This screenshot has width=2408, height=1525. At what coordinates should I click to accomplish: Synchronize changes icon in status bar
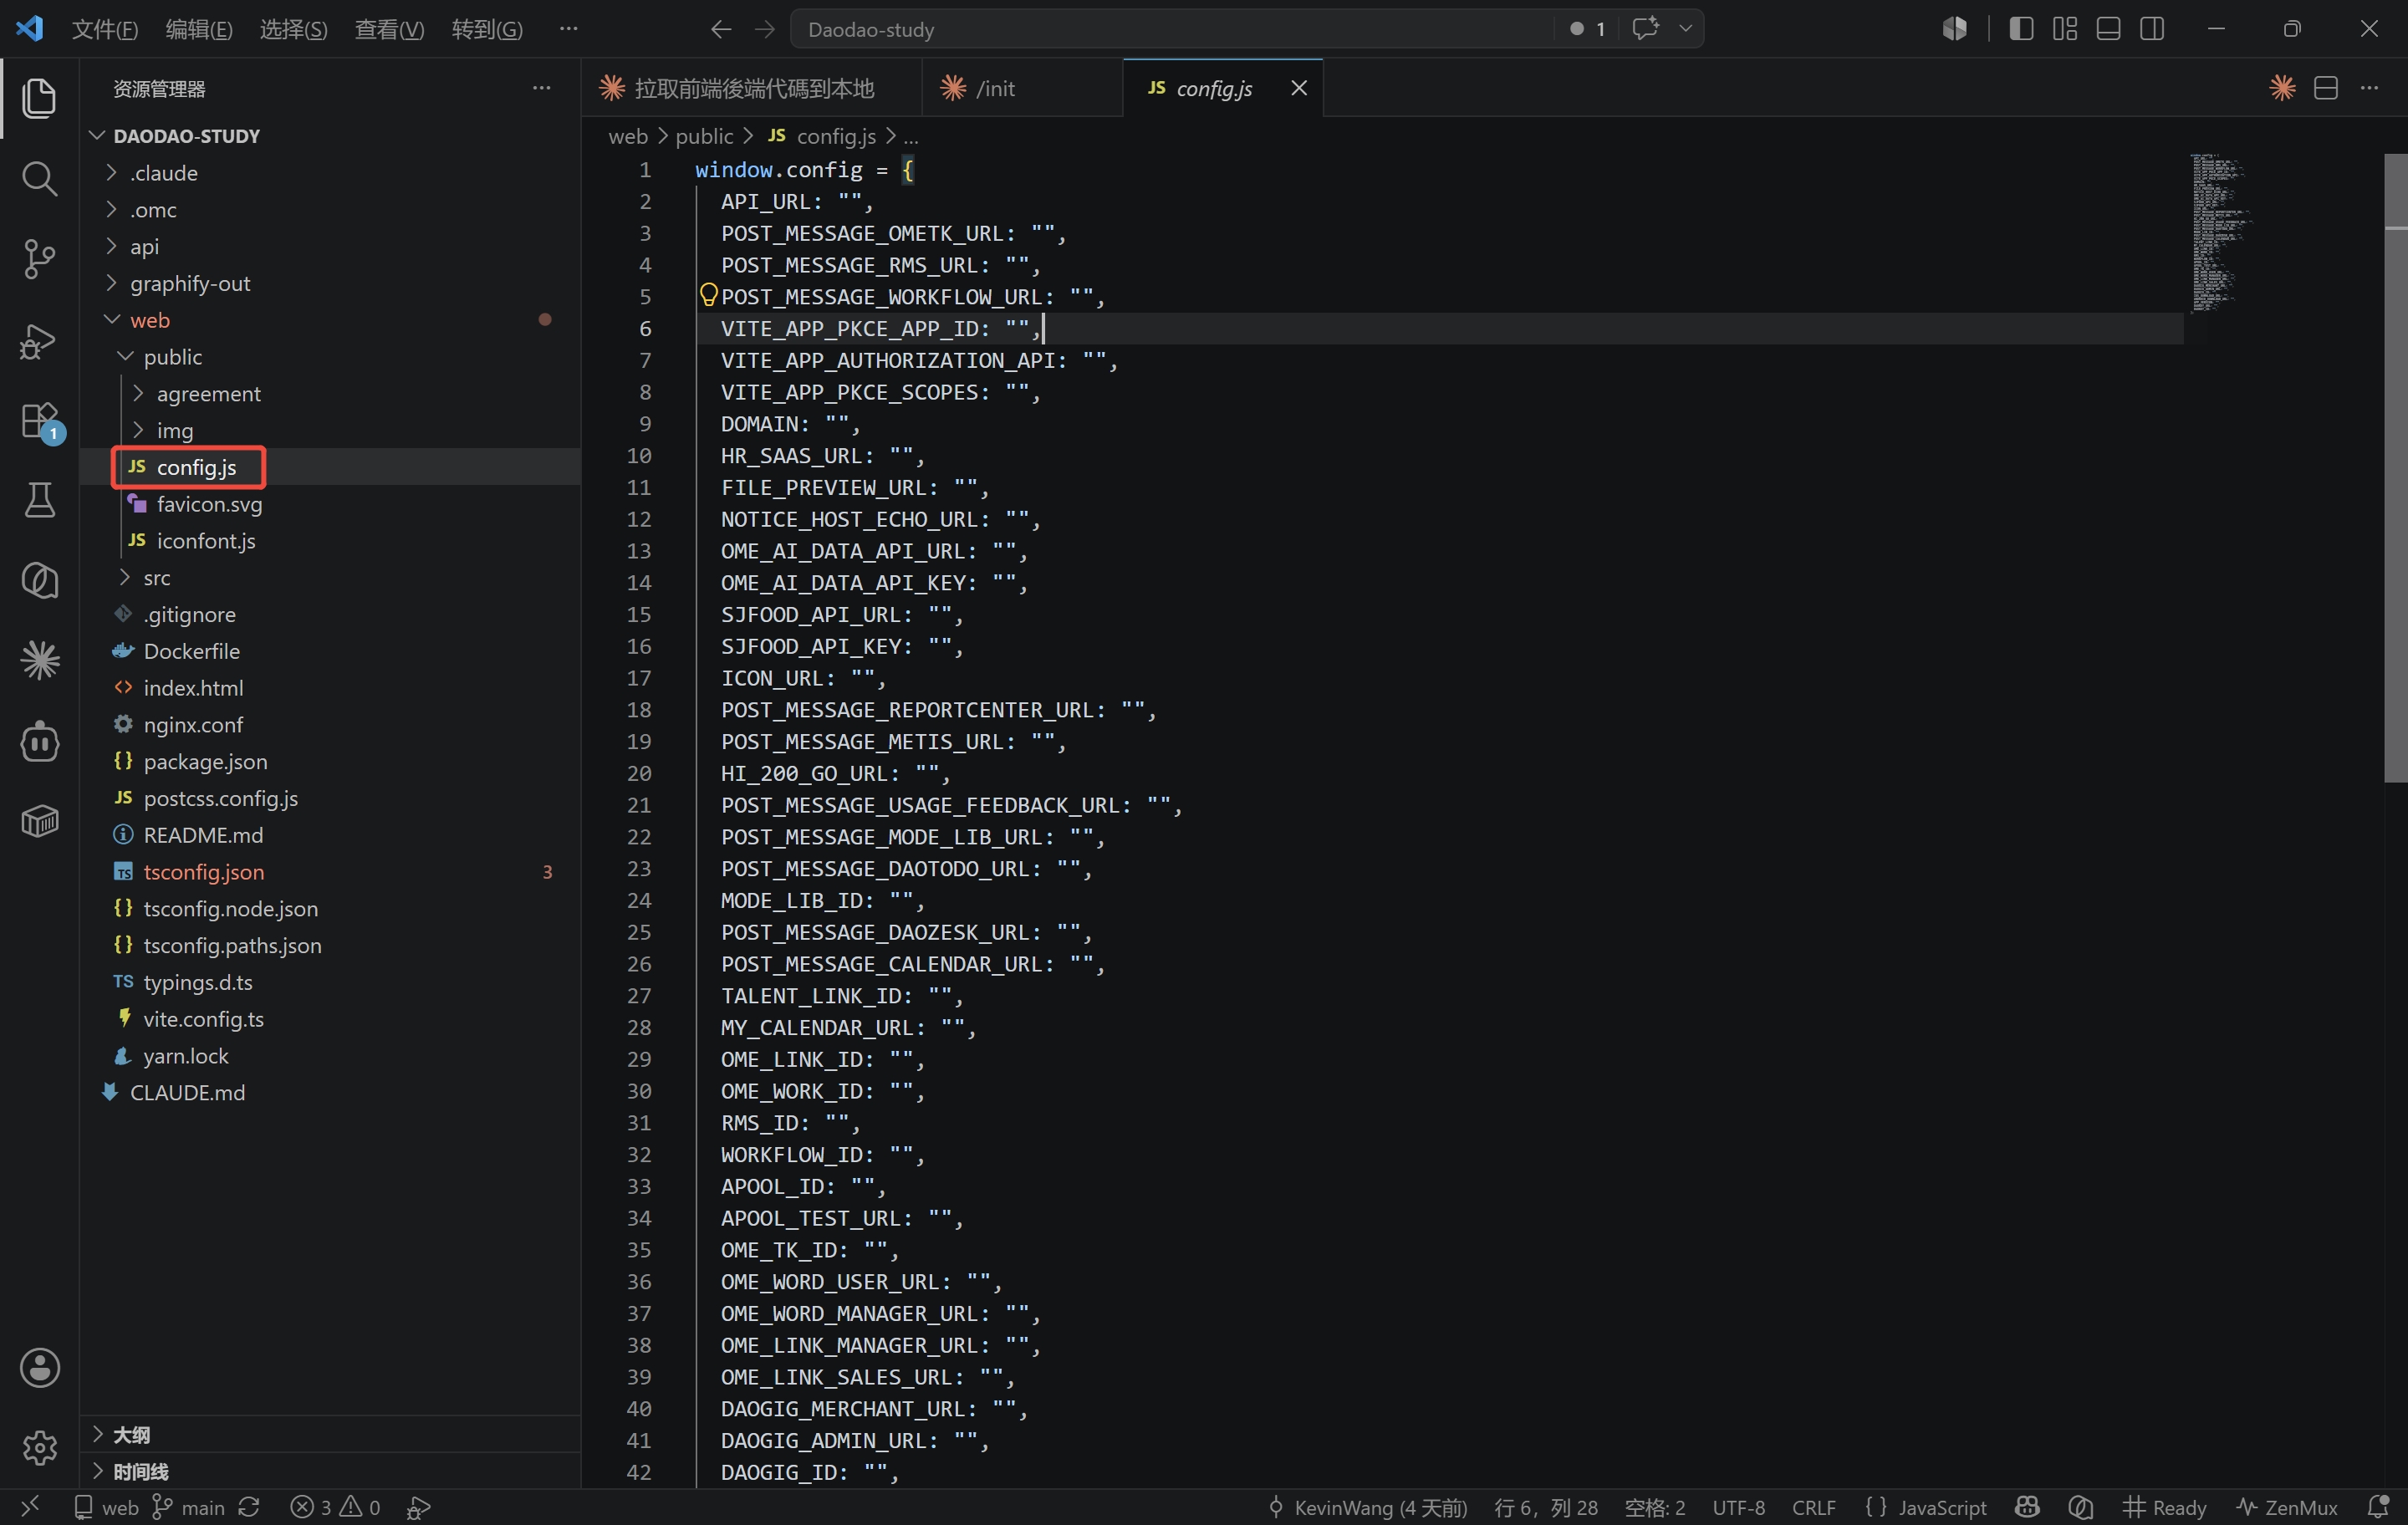coord(249,1507)
